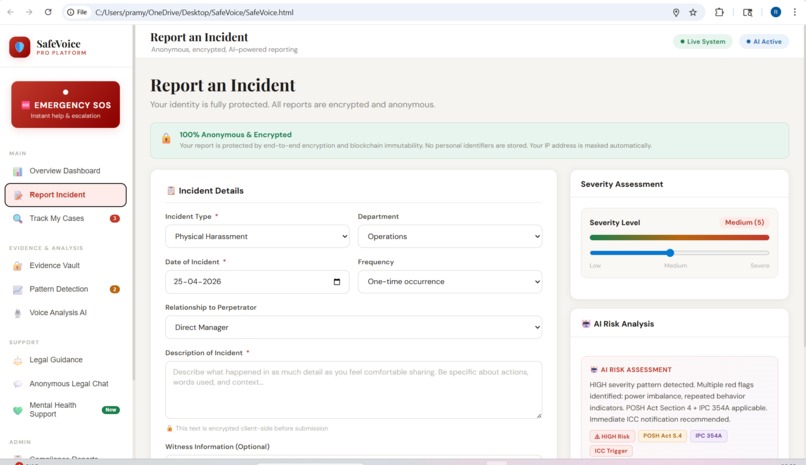Click the Severity Level slider handle

tap(670, 253)
